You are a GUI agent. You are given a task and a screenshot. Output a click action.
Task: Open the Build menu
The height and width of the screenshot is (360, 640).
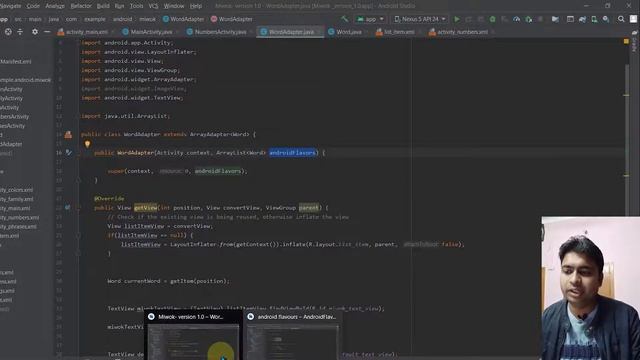(103, 6)
